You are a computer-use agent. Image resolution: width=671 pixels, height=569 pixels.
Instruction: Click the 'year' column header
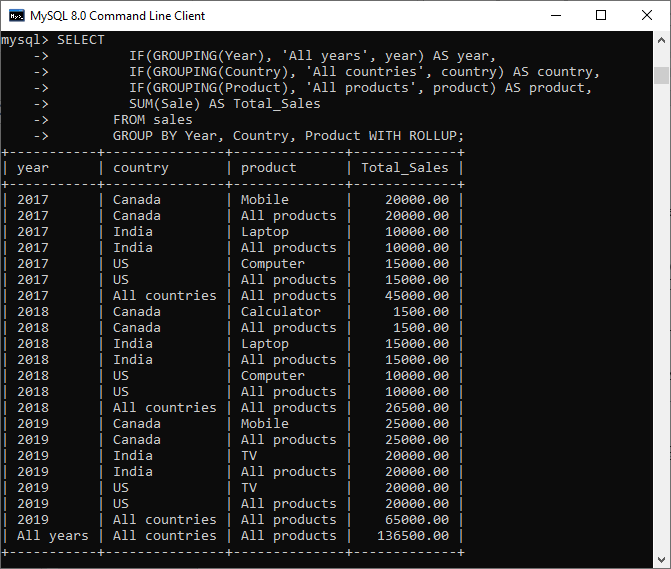[x=33, y=168]
